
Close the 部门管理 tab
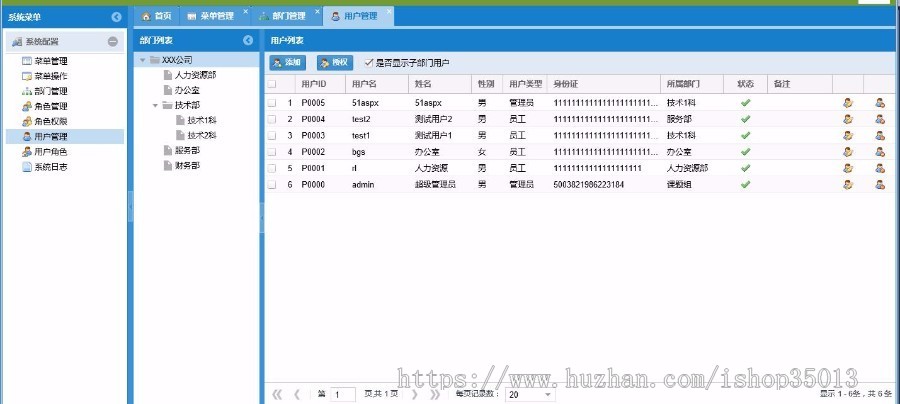[317, 11]
